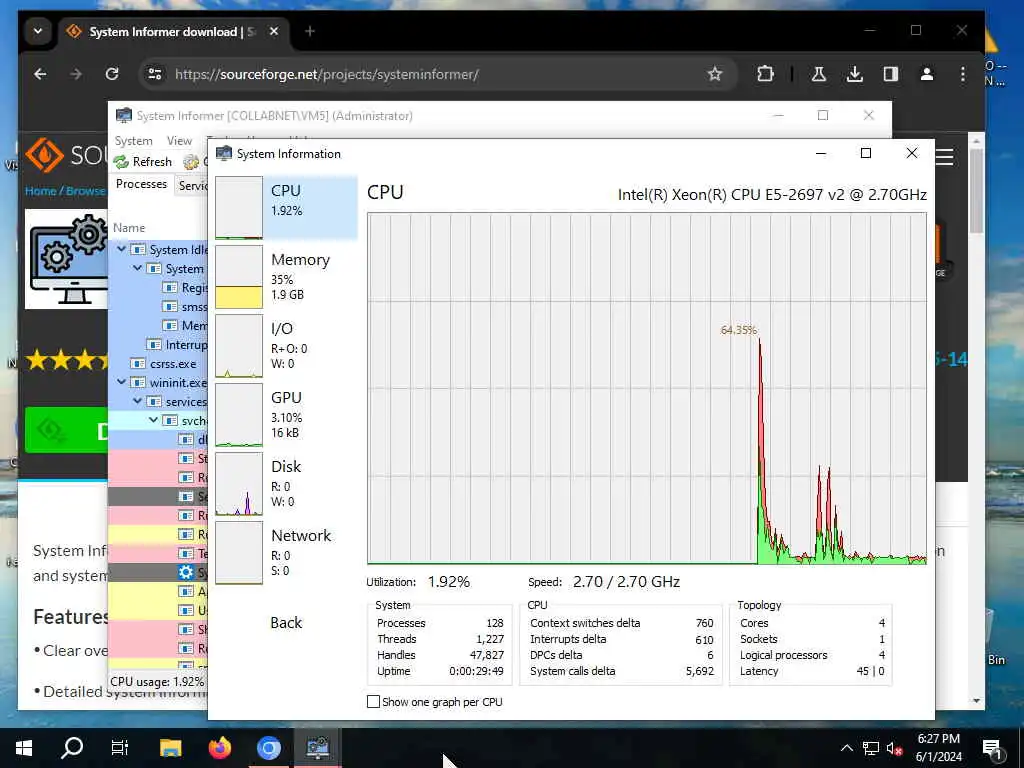The width and height of the screenshot is (1024, 768).
Task: Collapse the System Idle process tree node
Action: [x=121, y=249]
